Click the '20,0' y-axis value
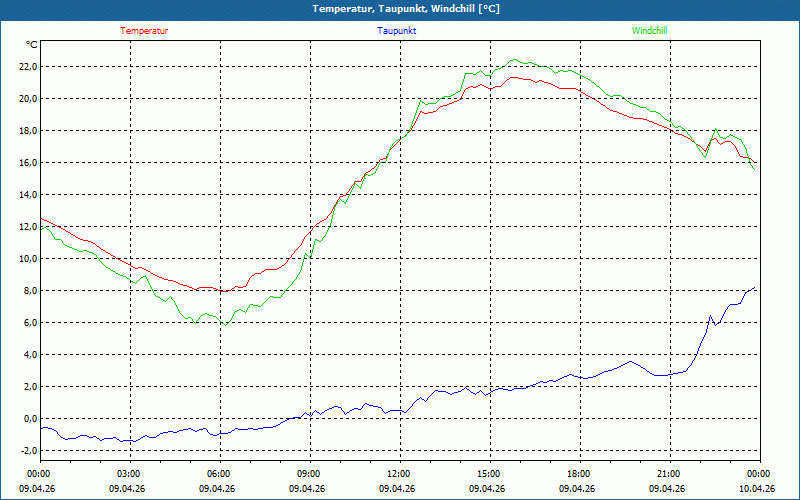 [x=28, y=98]
